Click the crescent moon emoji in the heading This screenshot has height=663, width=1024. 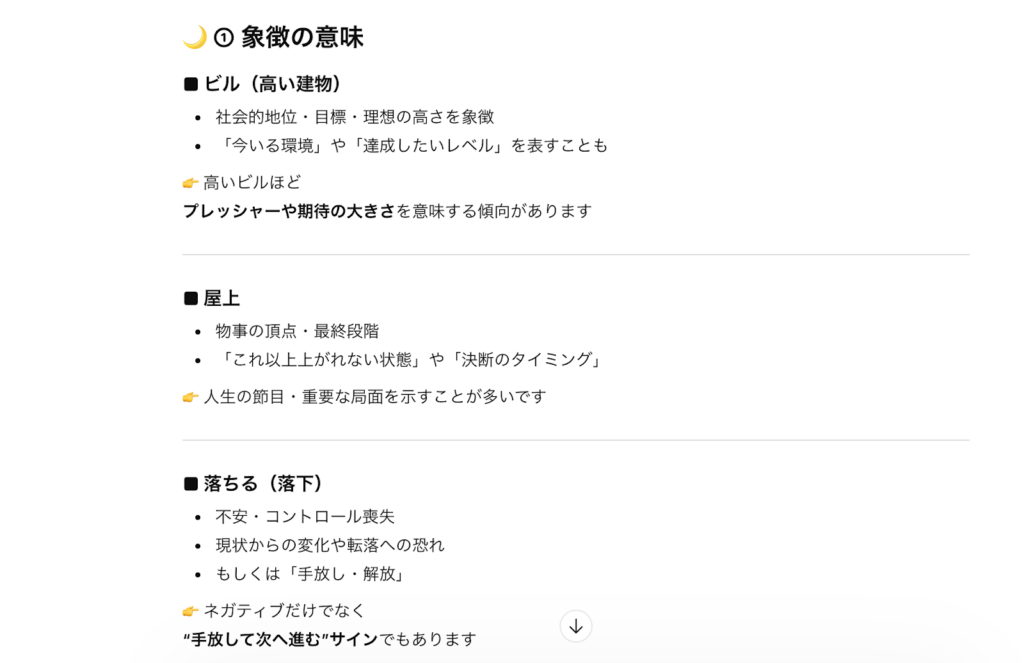click(194, 38)
